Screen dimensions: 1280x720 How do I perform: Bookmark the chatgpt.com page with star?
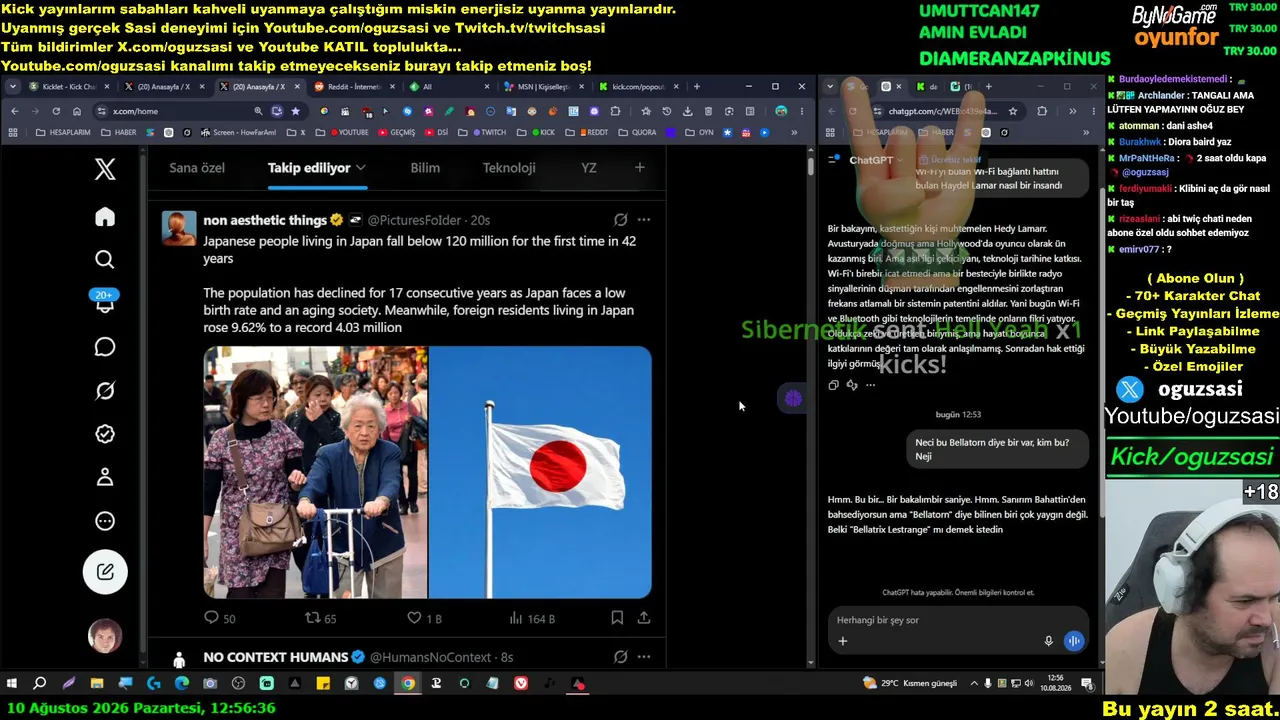(x=1013, y=111)
